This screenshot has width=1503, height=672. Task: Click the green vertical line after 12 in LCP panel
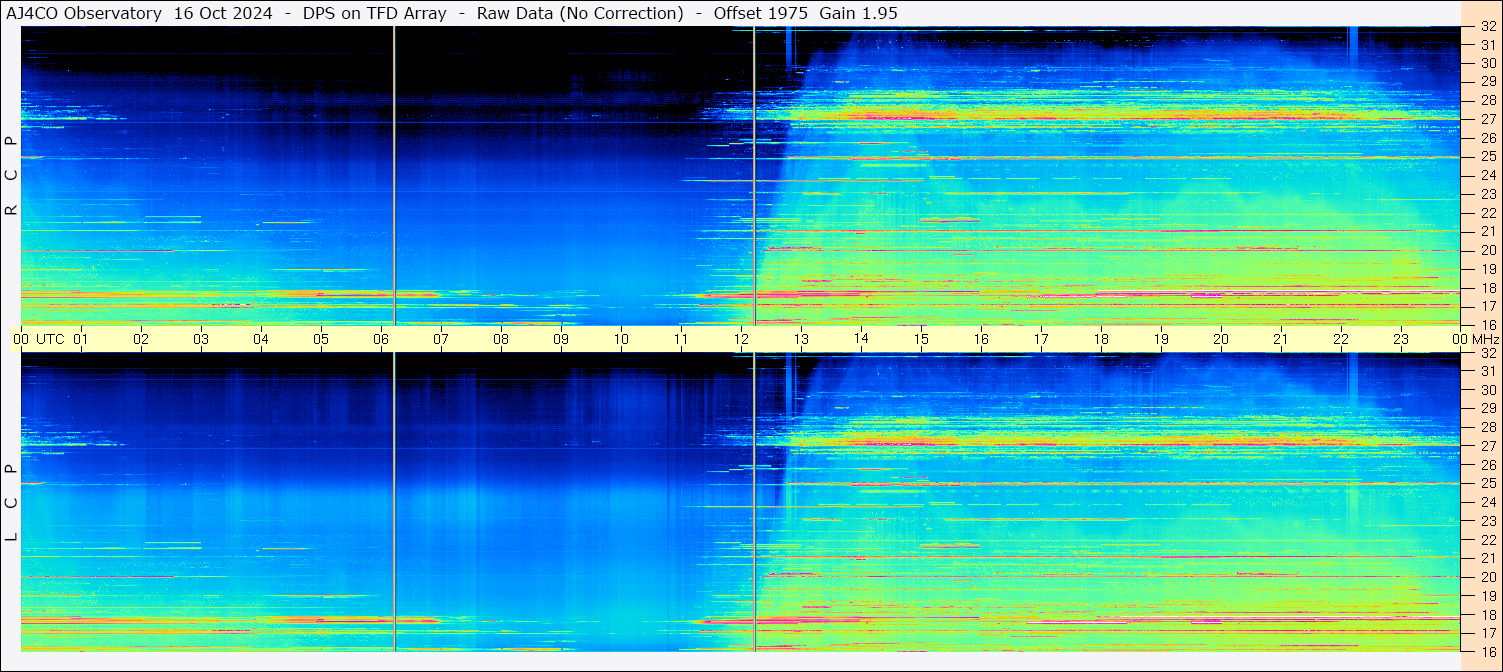754,500
